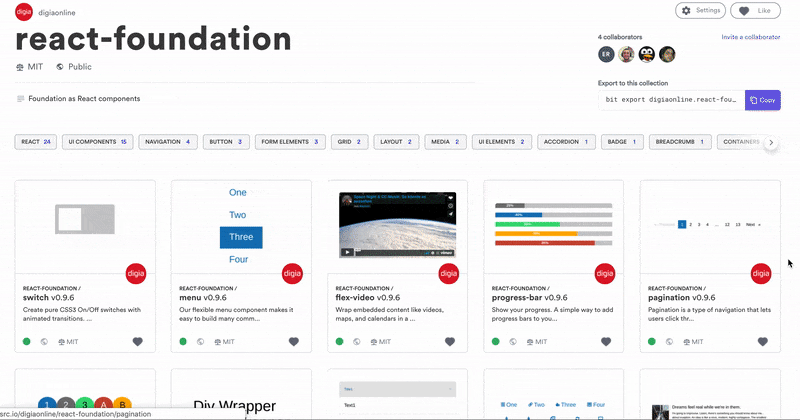The width and height of the screenshot is (800, 420).
Task: Click the first collaborator avatar ER
Action: pyautogui.click(x=606, y=54)
